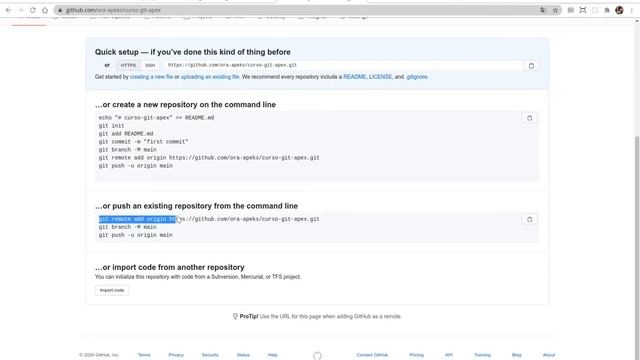Click the Import code button
The image size is (640, 360).
112,290
